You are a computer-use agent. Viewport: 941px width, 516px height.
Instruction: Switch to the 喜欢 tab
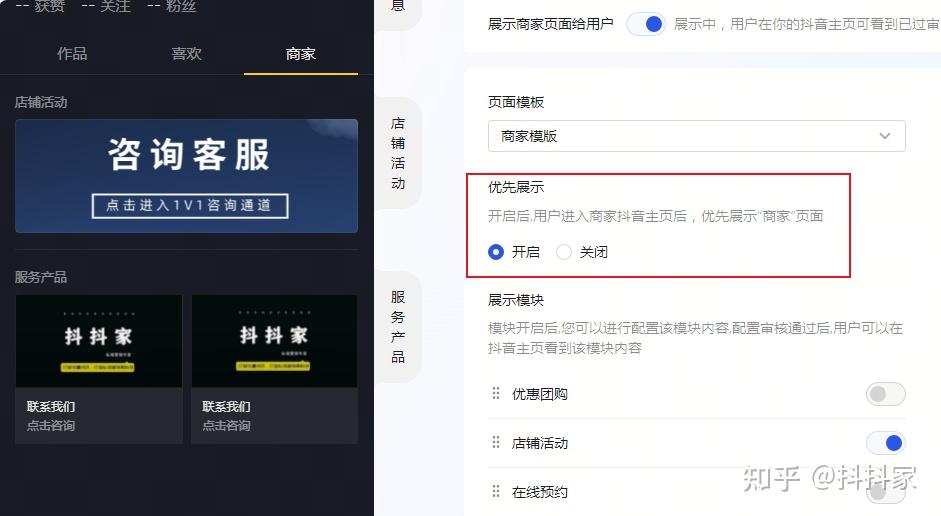pos(187,54)
